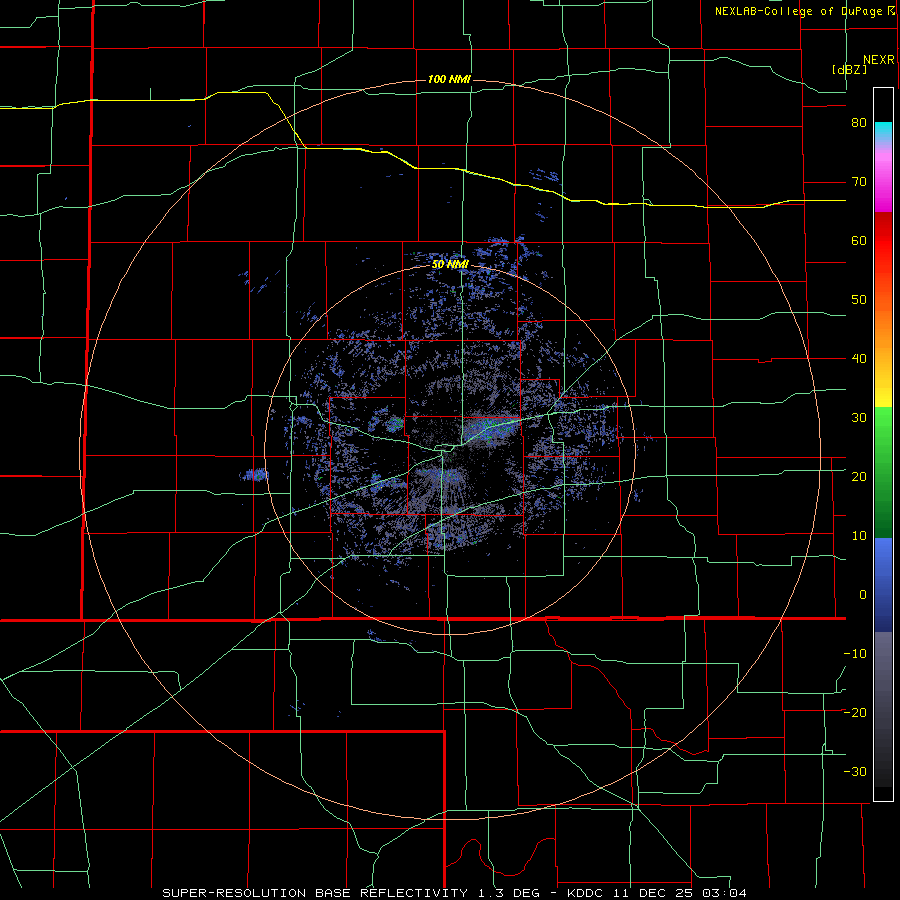900x900 pixels.
Task: Click the 70 value on the dBZ scale
Action: point(859,182)
